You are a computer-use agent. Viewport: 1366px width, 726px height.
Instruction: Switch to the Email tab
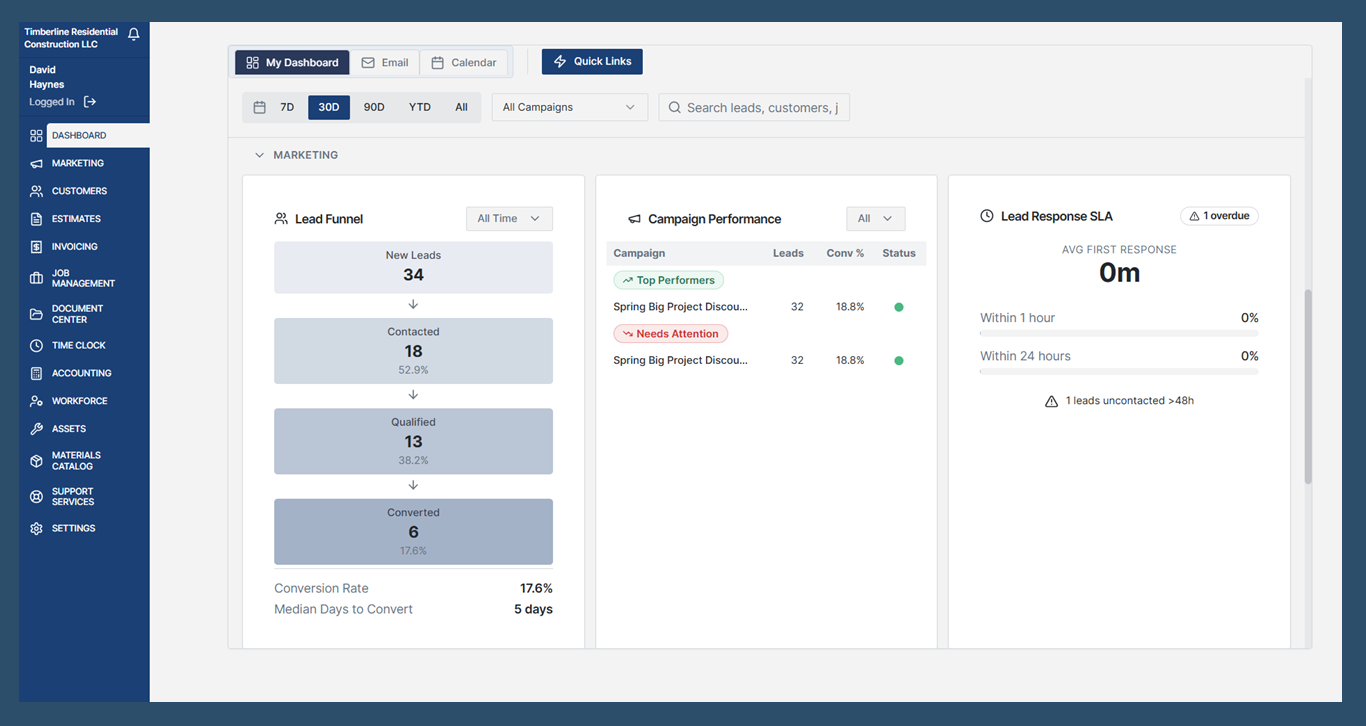[x=385, y=62]
